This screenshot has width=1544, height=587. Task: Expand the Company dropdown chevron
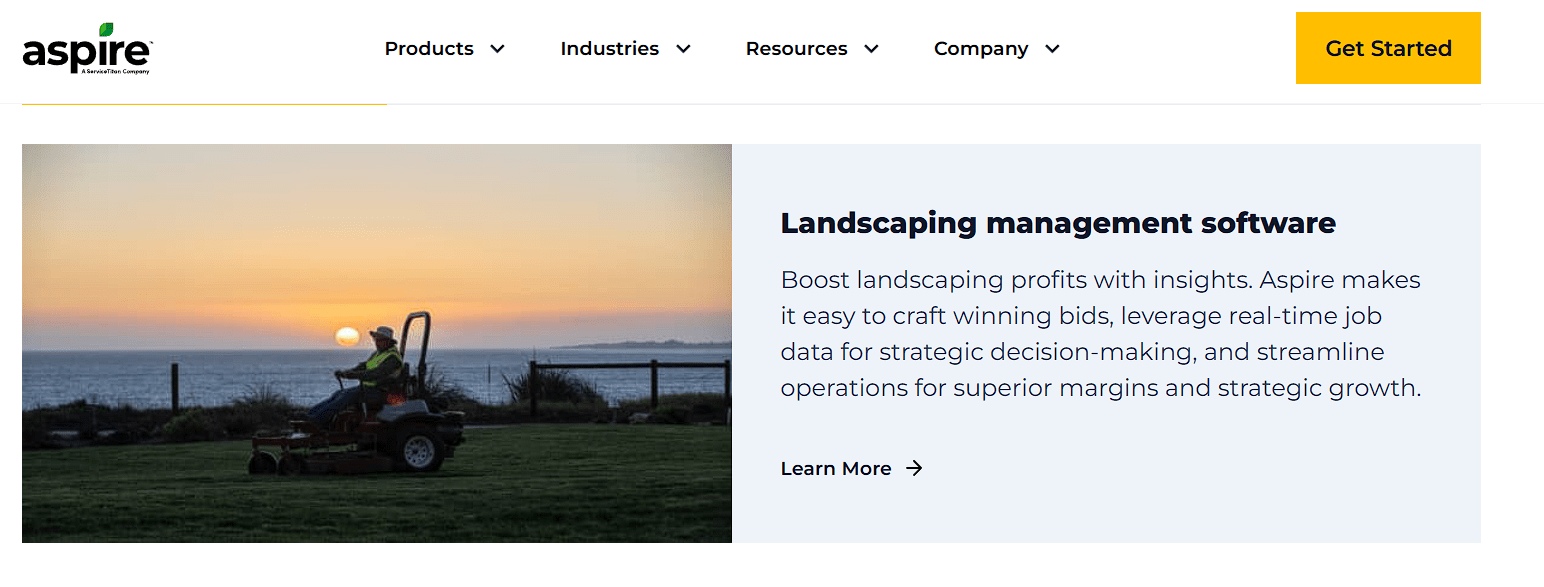1052,48
